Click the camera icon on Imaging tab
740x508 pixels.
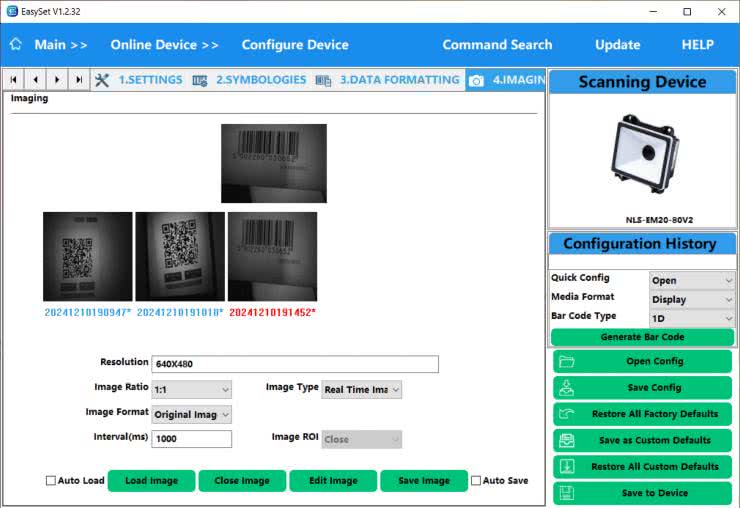click(x=477, y=80)
